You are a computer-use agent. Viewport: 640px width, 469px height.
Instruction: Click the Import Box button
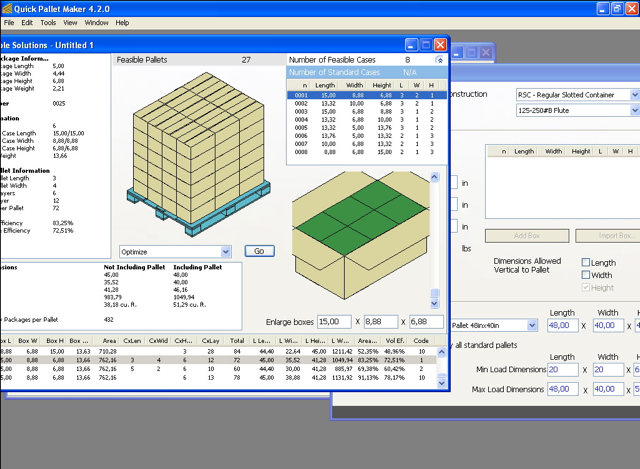pos(608,236)
